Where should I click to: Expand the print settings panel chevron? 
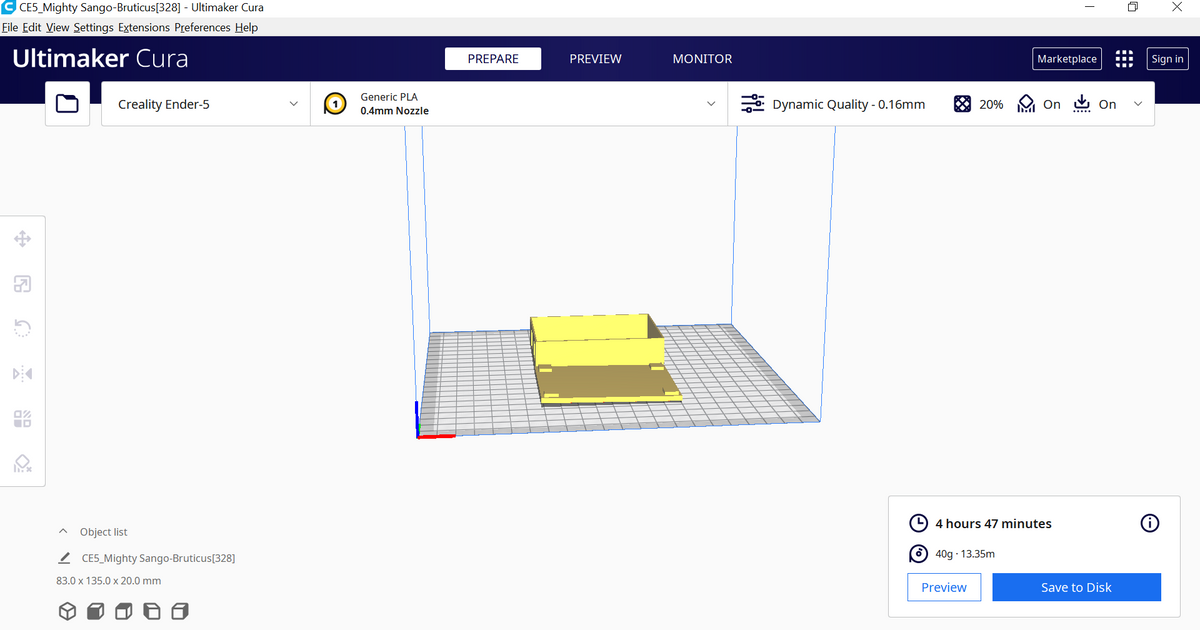[x=1138, y=104]
